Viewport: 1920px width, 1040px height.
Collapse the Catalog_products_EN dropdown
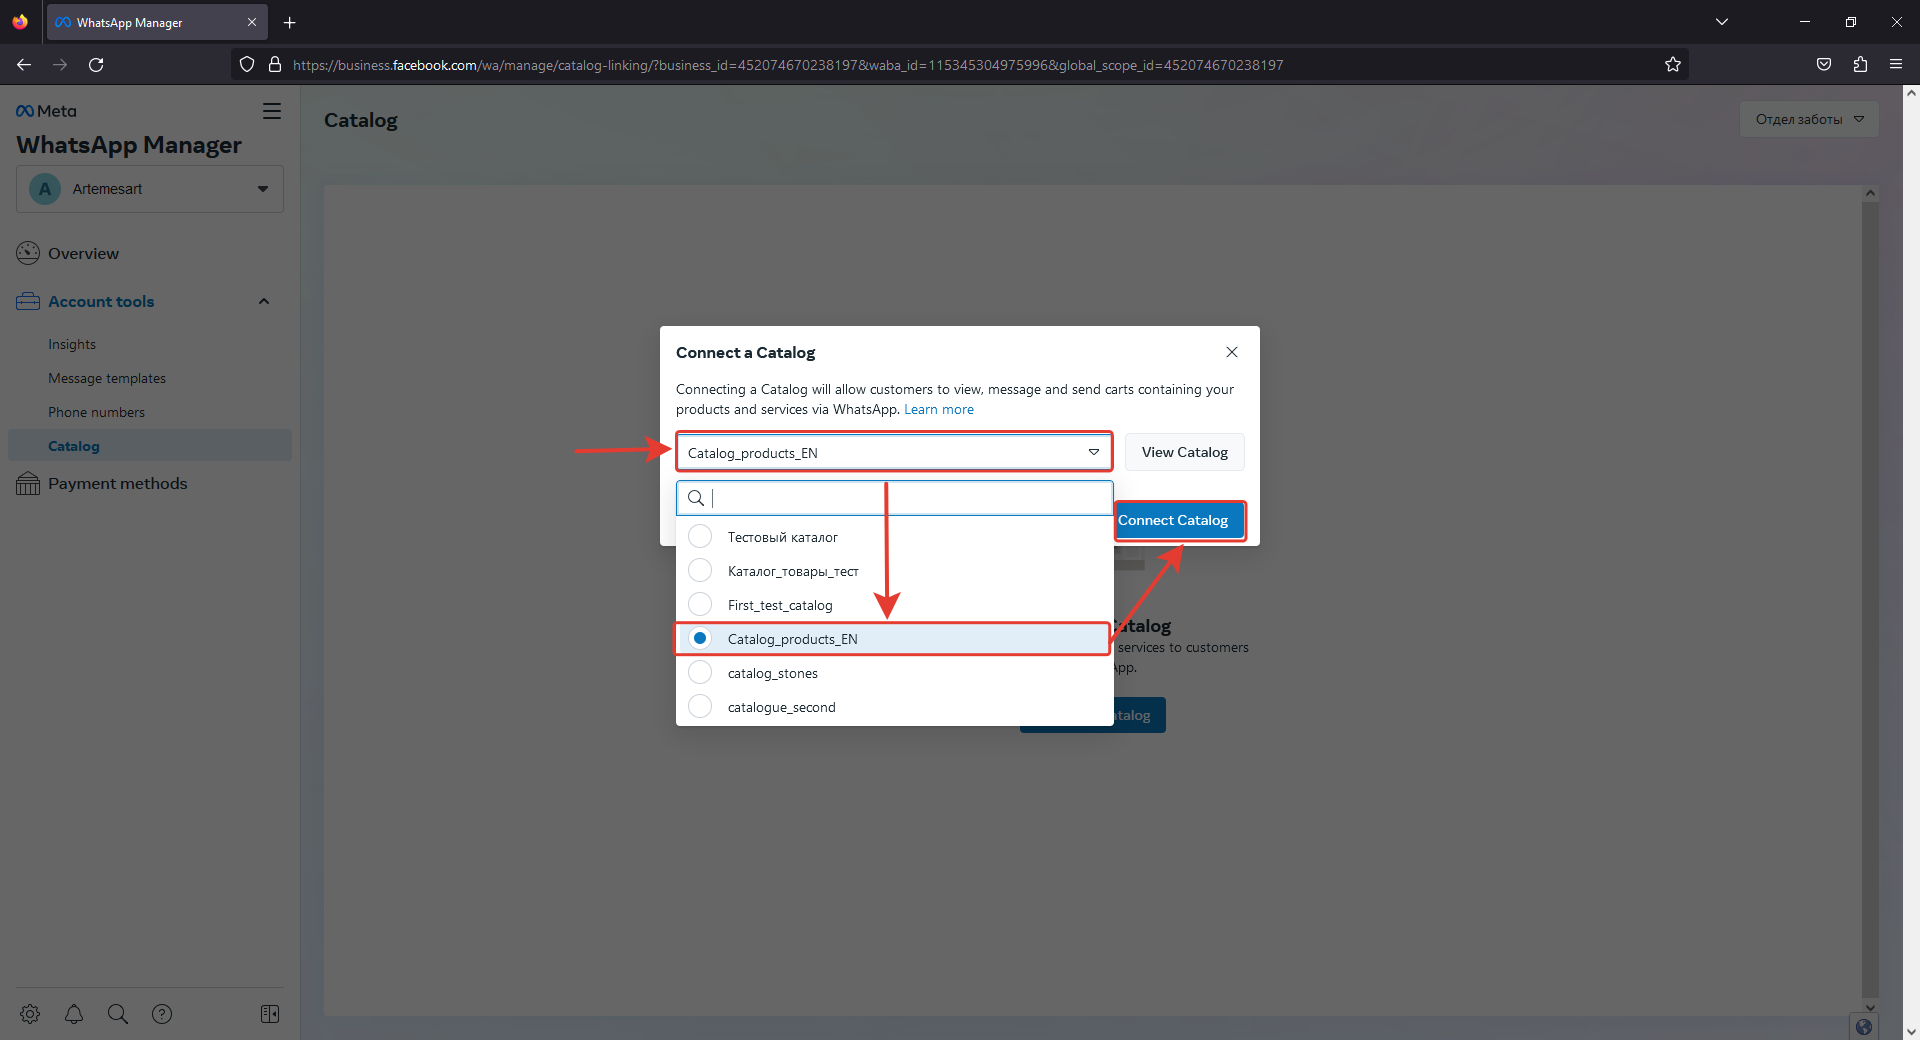894,452
